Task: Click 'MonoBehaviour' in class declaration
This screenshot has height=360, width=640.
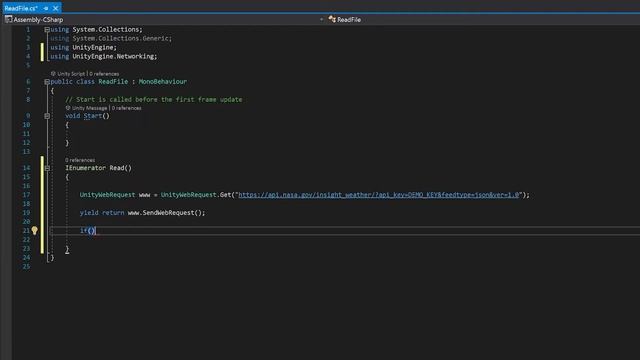Action: 162,82
